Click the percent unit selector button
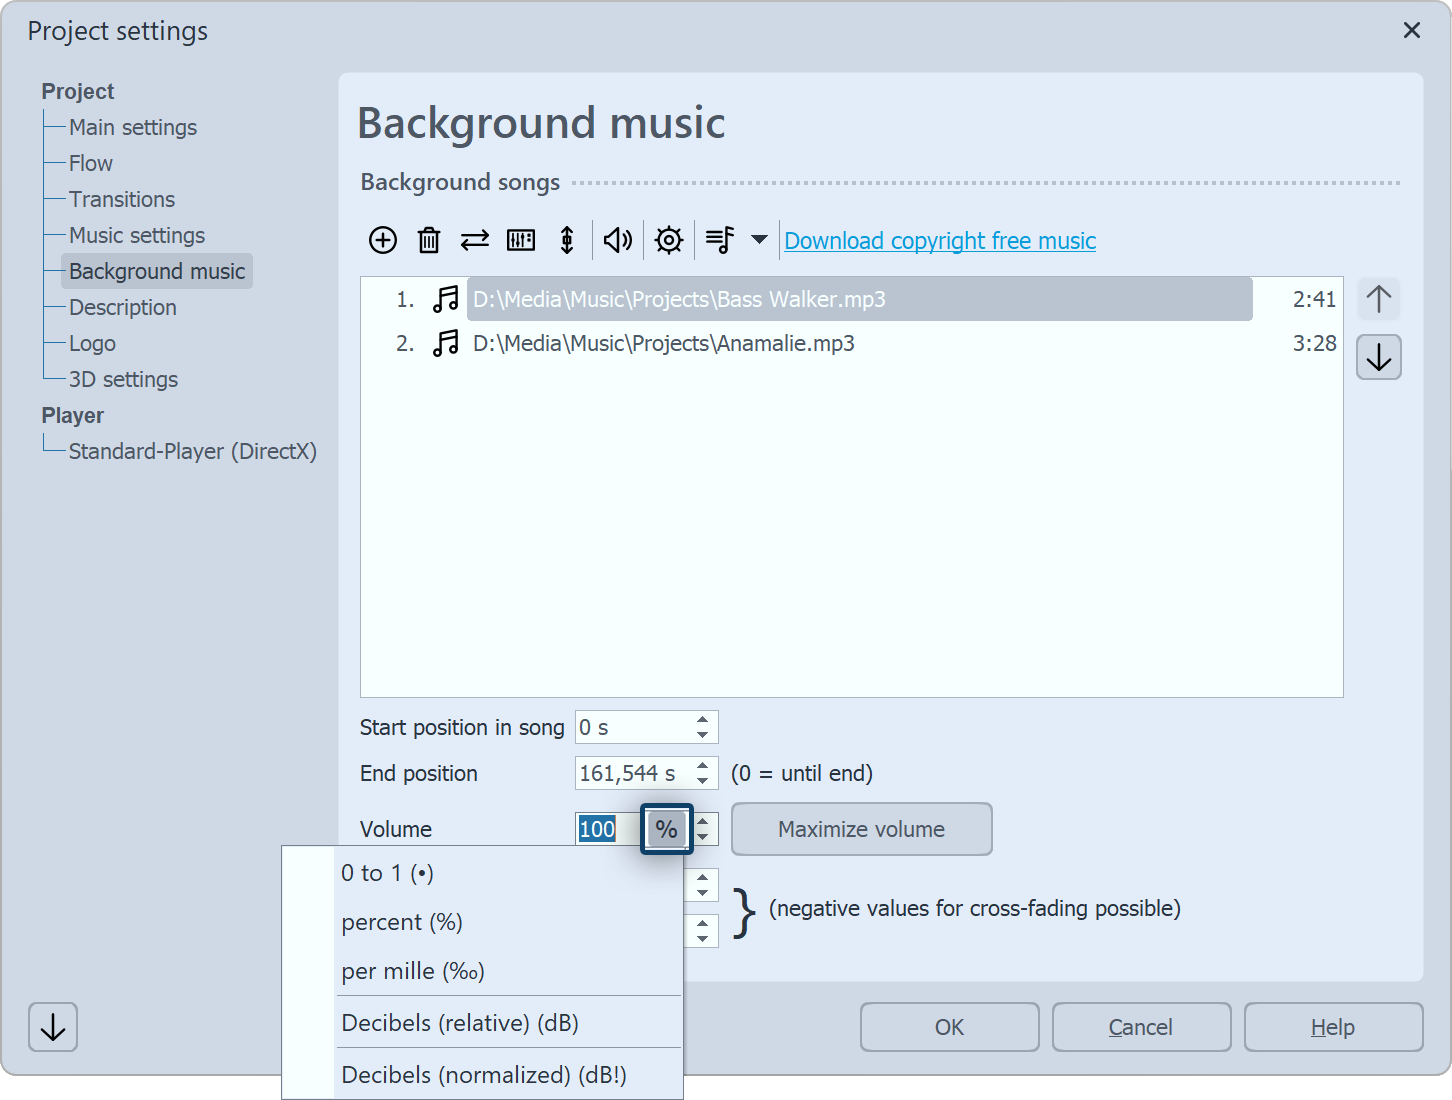Image resolution: width=1452 pixels, height=1100 pixels. pos(666,829)
